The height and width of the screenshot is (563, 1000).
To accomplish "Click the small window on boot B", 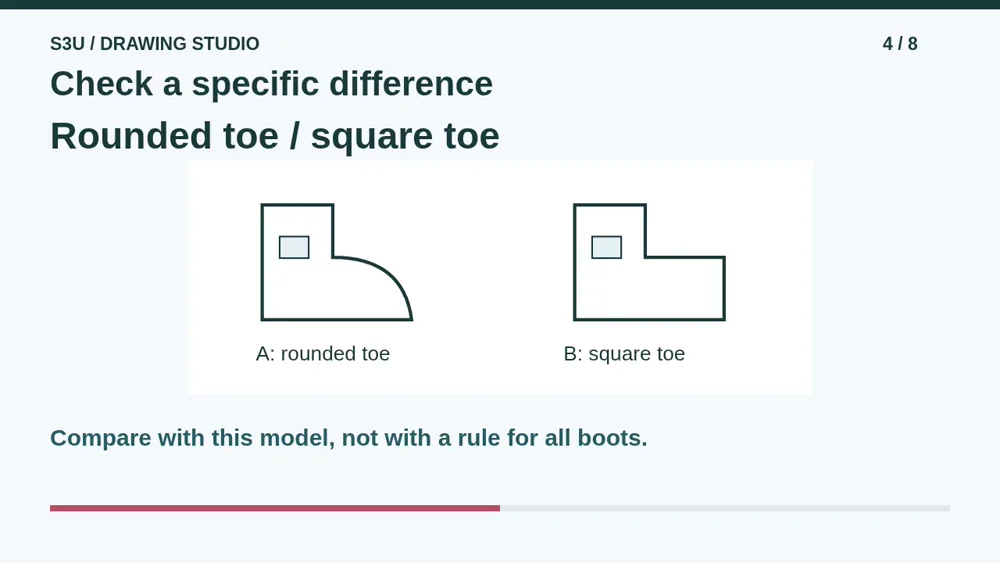I will (x=607, y=247).
